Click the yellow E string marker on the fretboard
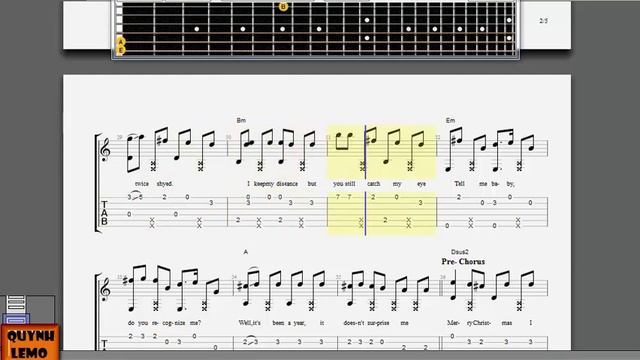This screenshot has width=640, height=360. (121, 50)
